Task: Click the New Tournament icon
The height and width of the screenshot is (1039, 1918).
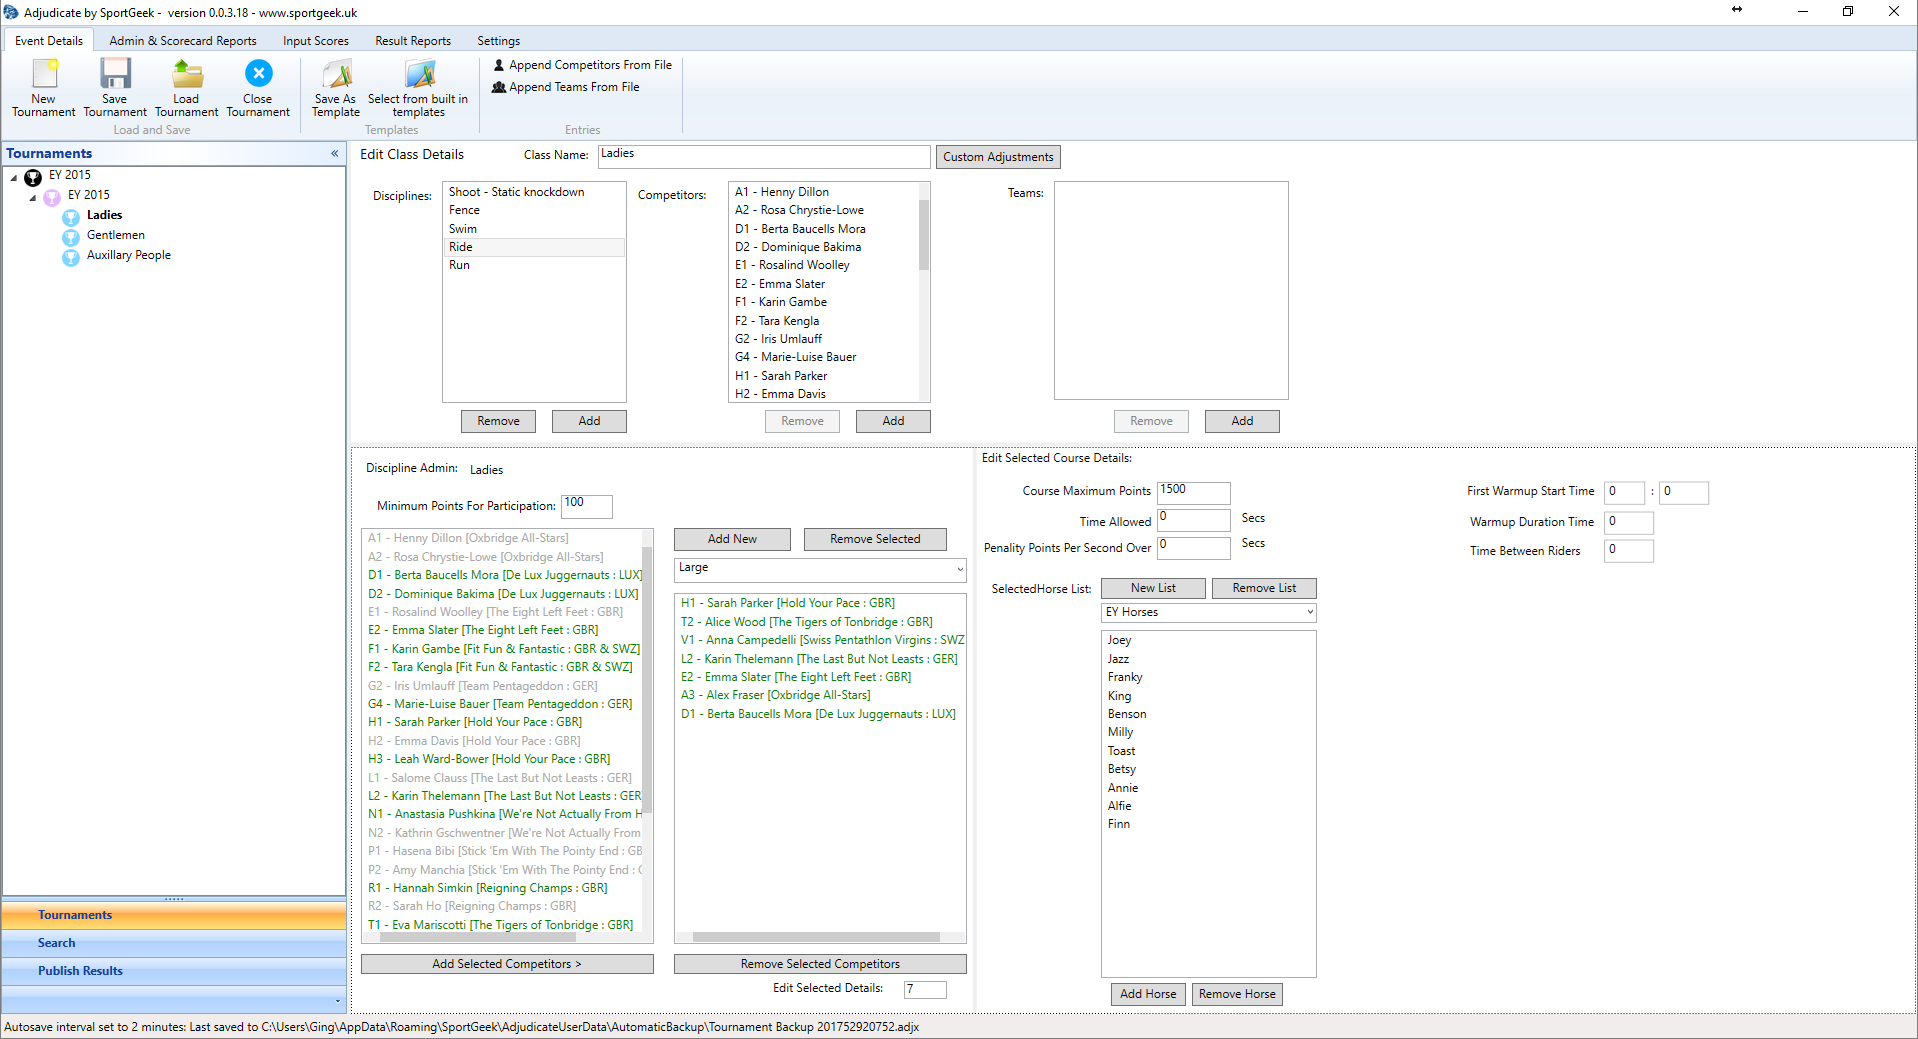Action: [x=44, y=74]
